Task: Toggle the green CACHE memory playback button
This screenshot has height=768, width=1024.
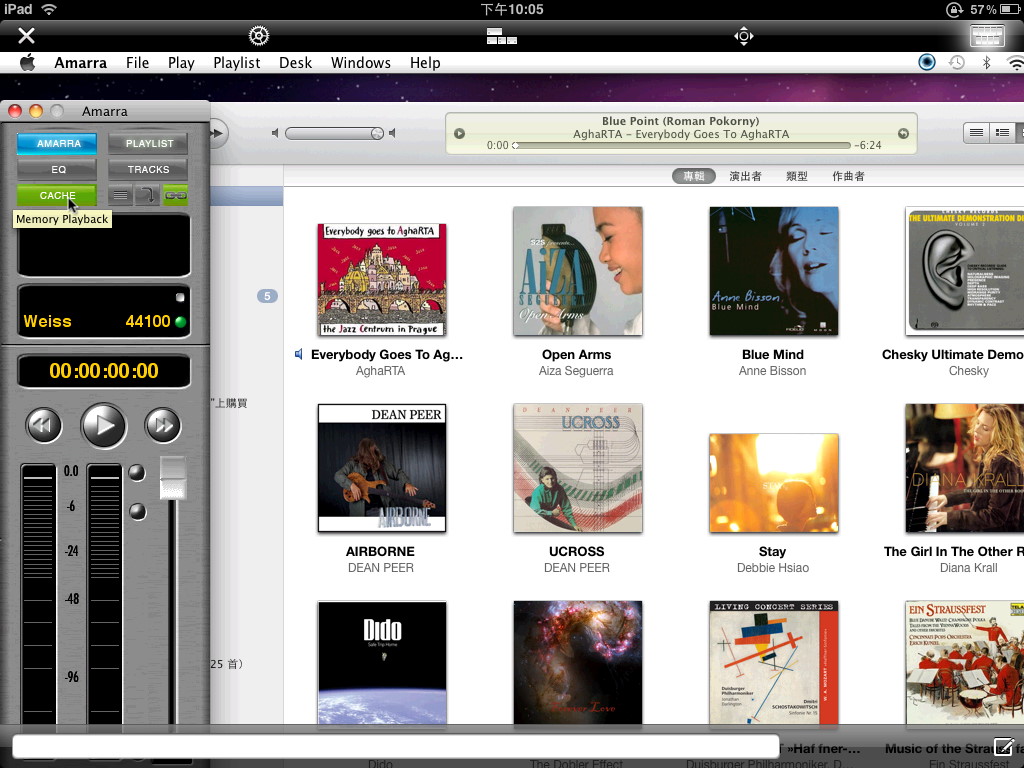Action: 57,195
